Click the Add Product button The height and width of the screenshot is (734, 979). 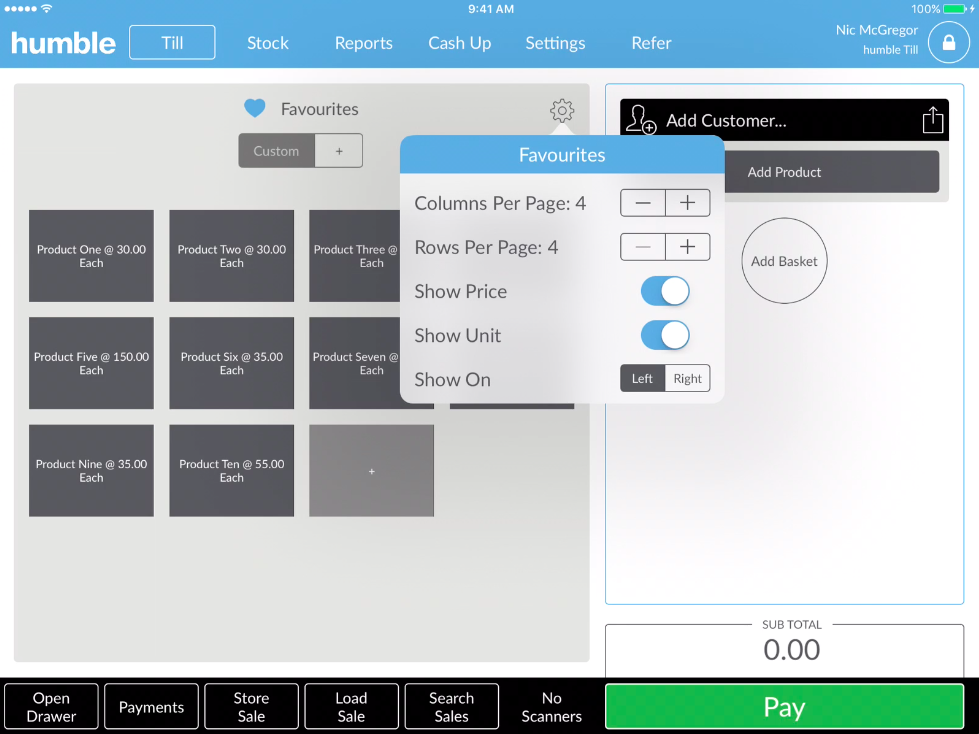click(831, 172)
